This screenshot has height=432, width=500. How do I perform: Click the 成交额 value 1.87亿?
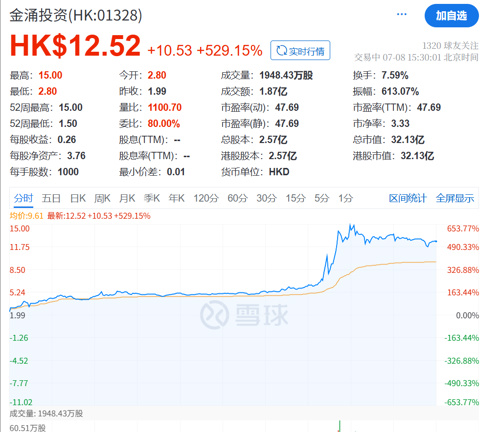click(x=273, y=91)
